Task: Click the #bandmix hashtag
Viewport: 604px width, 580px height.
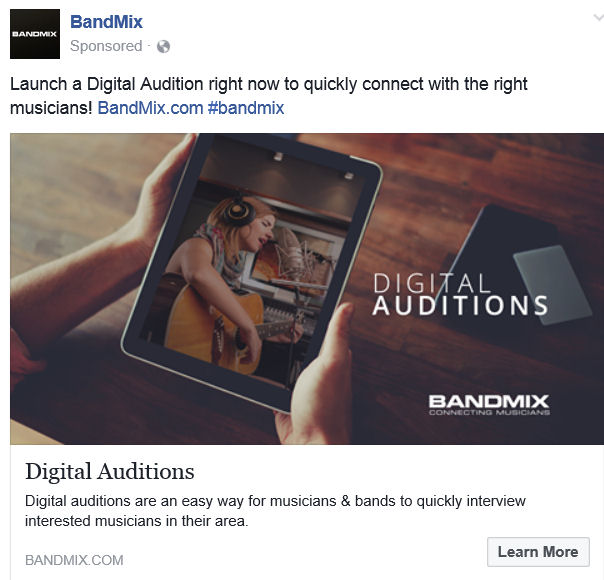Action: click(246, 108)
